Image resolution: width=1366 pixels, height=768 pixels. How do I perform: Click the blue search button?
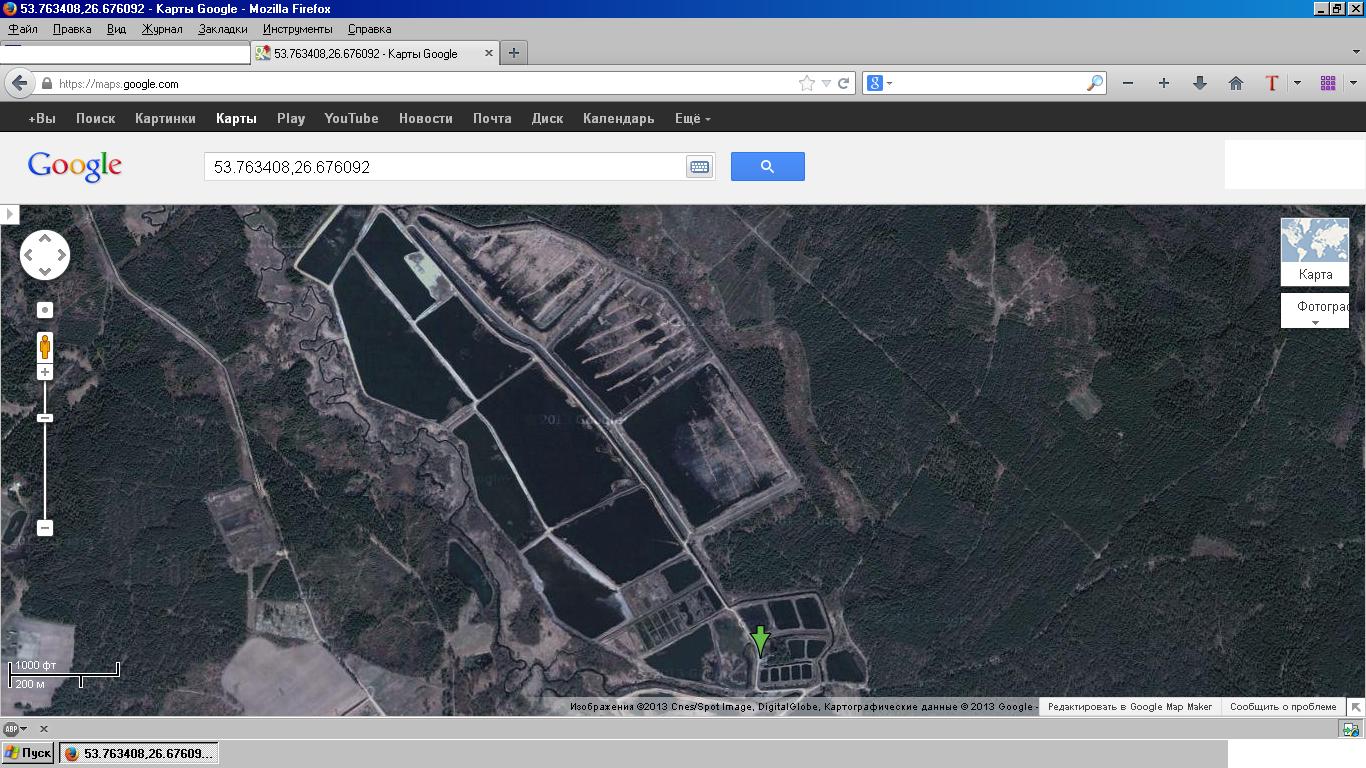(767, 167)
